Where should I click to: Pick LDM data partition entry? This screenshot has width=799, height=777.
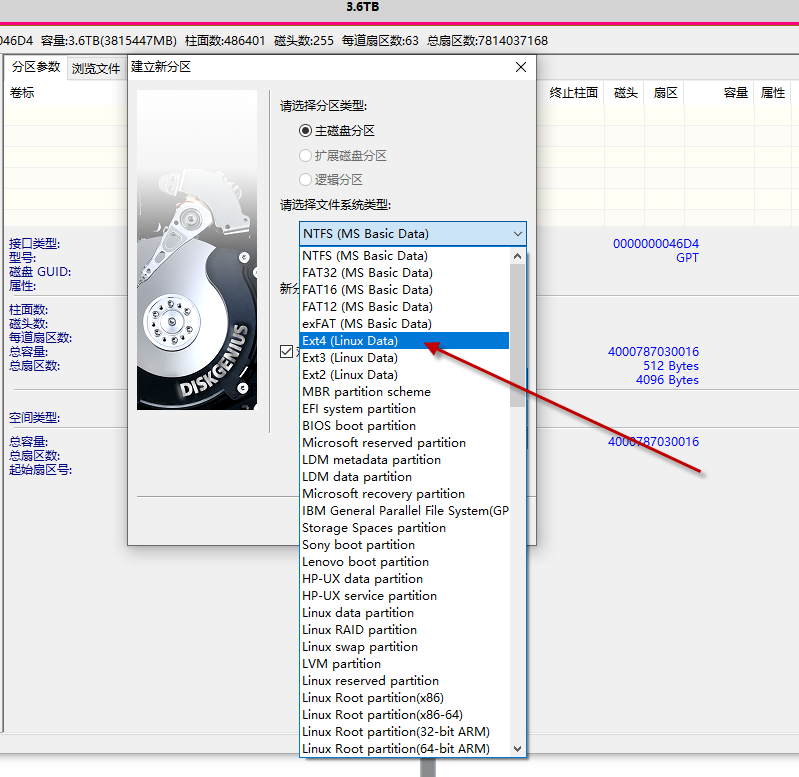[405, 476]
